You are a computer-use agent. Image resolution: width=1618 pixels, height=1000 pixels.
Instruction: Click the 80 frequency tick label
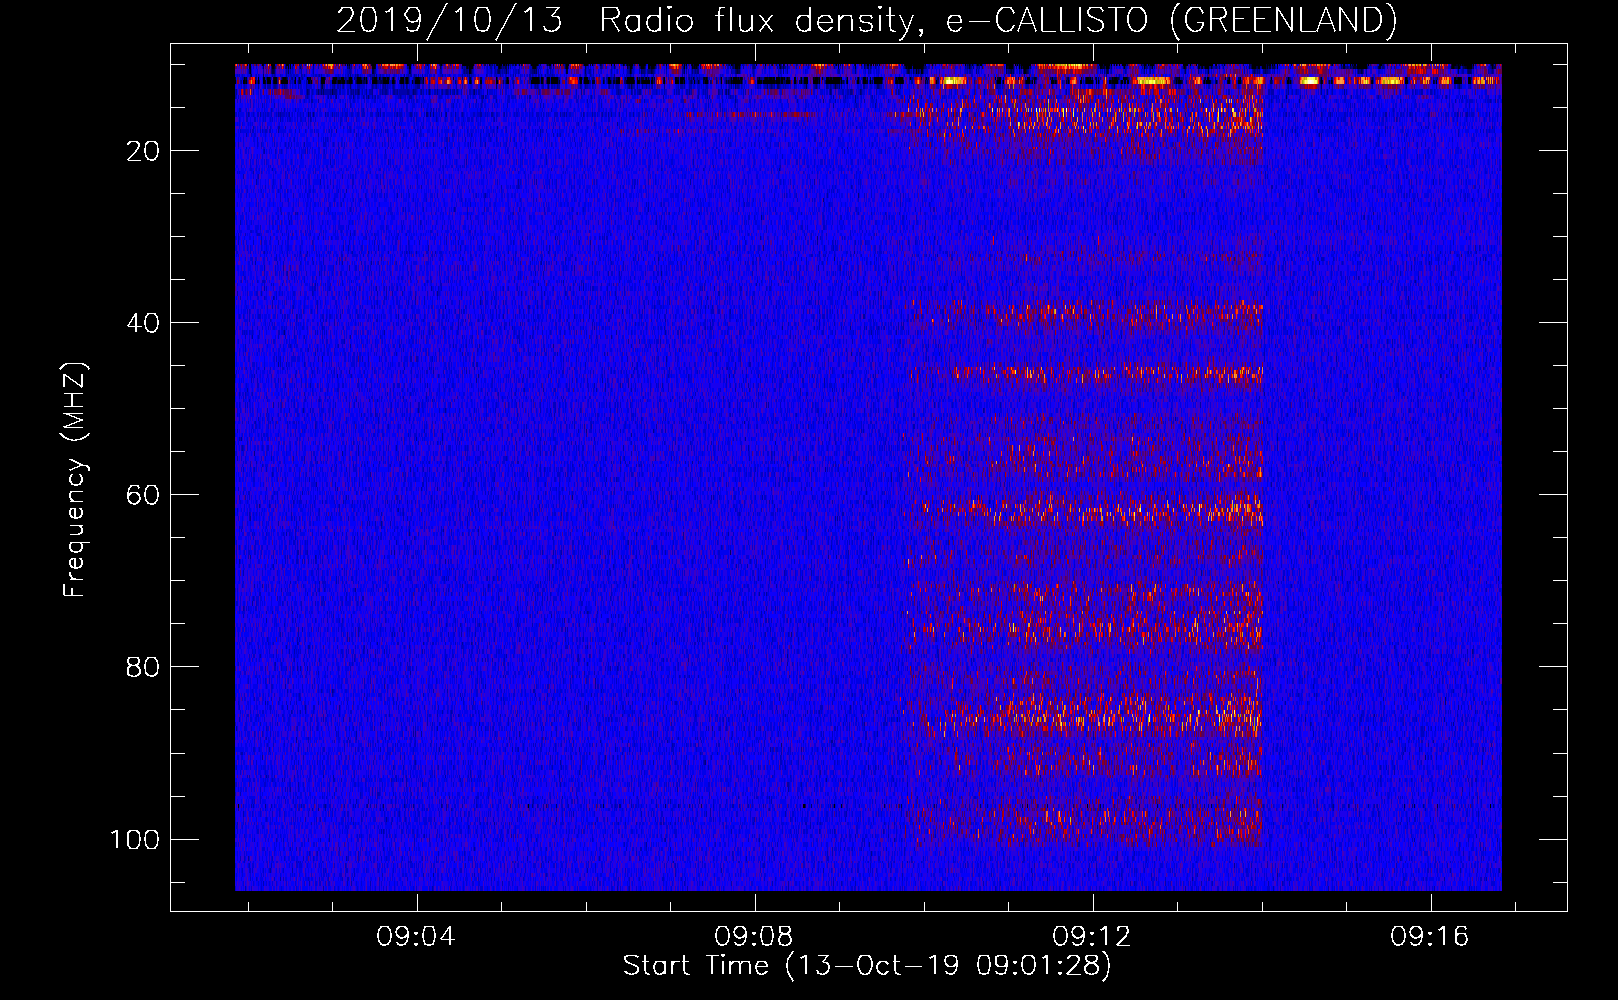[143, 667]
